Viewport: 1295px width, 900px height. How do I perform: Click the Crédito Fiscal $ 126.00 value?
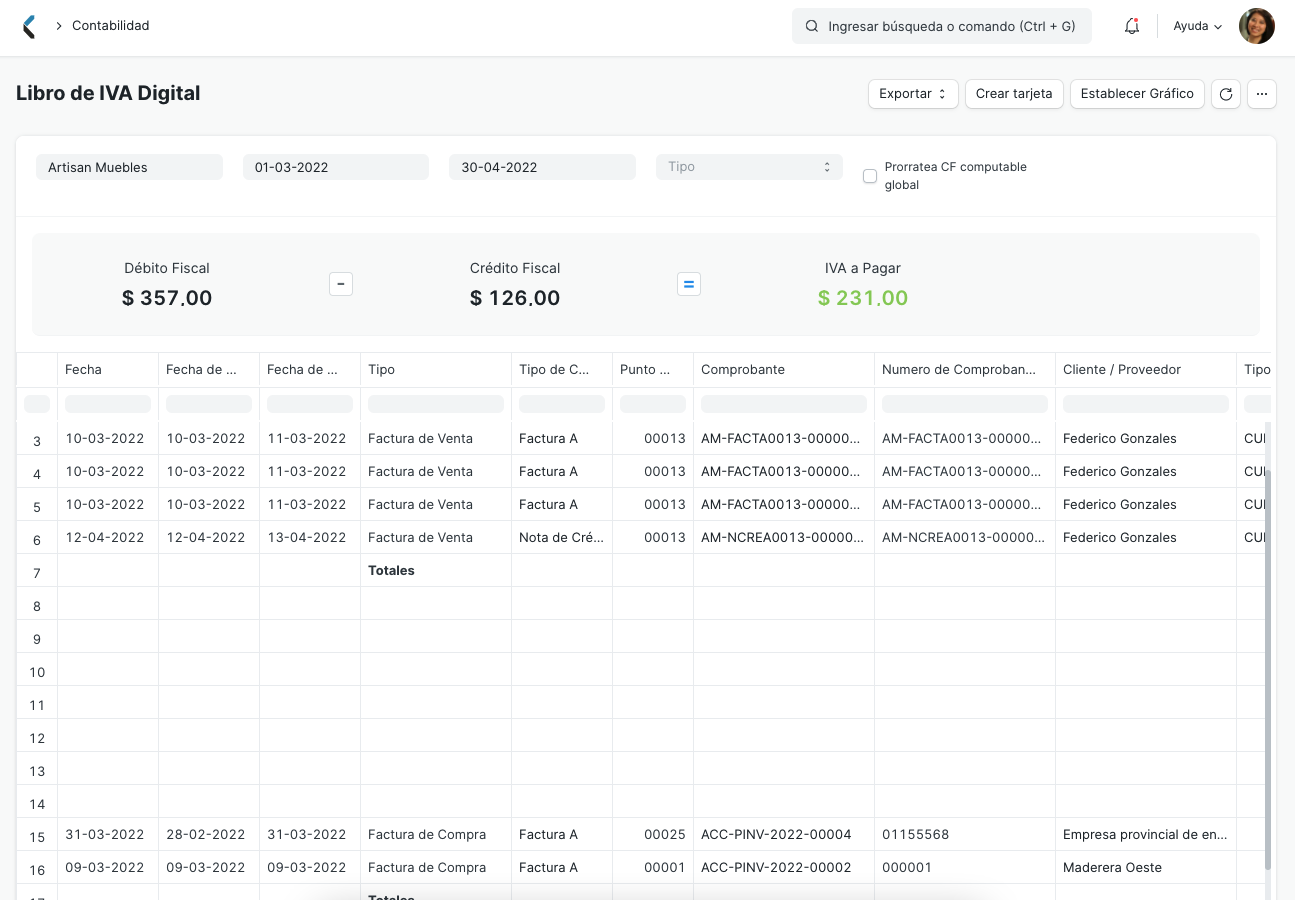point(515,298)
